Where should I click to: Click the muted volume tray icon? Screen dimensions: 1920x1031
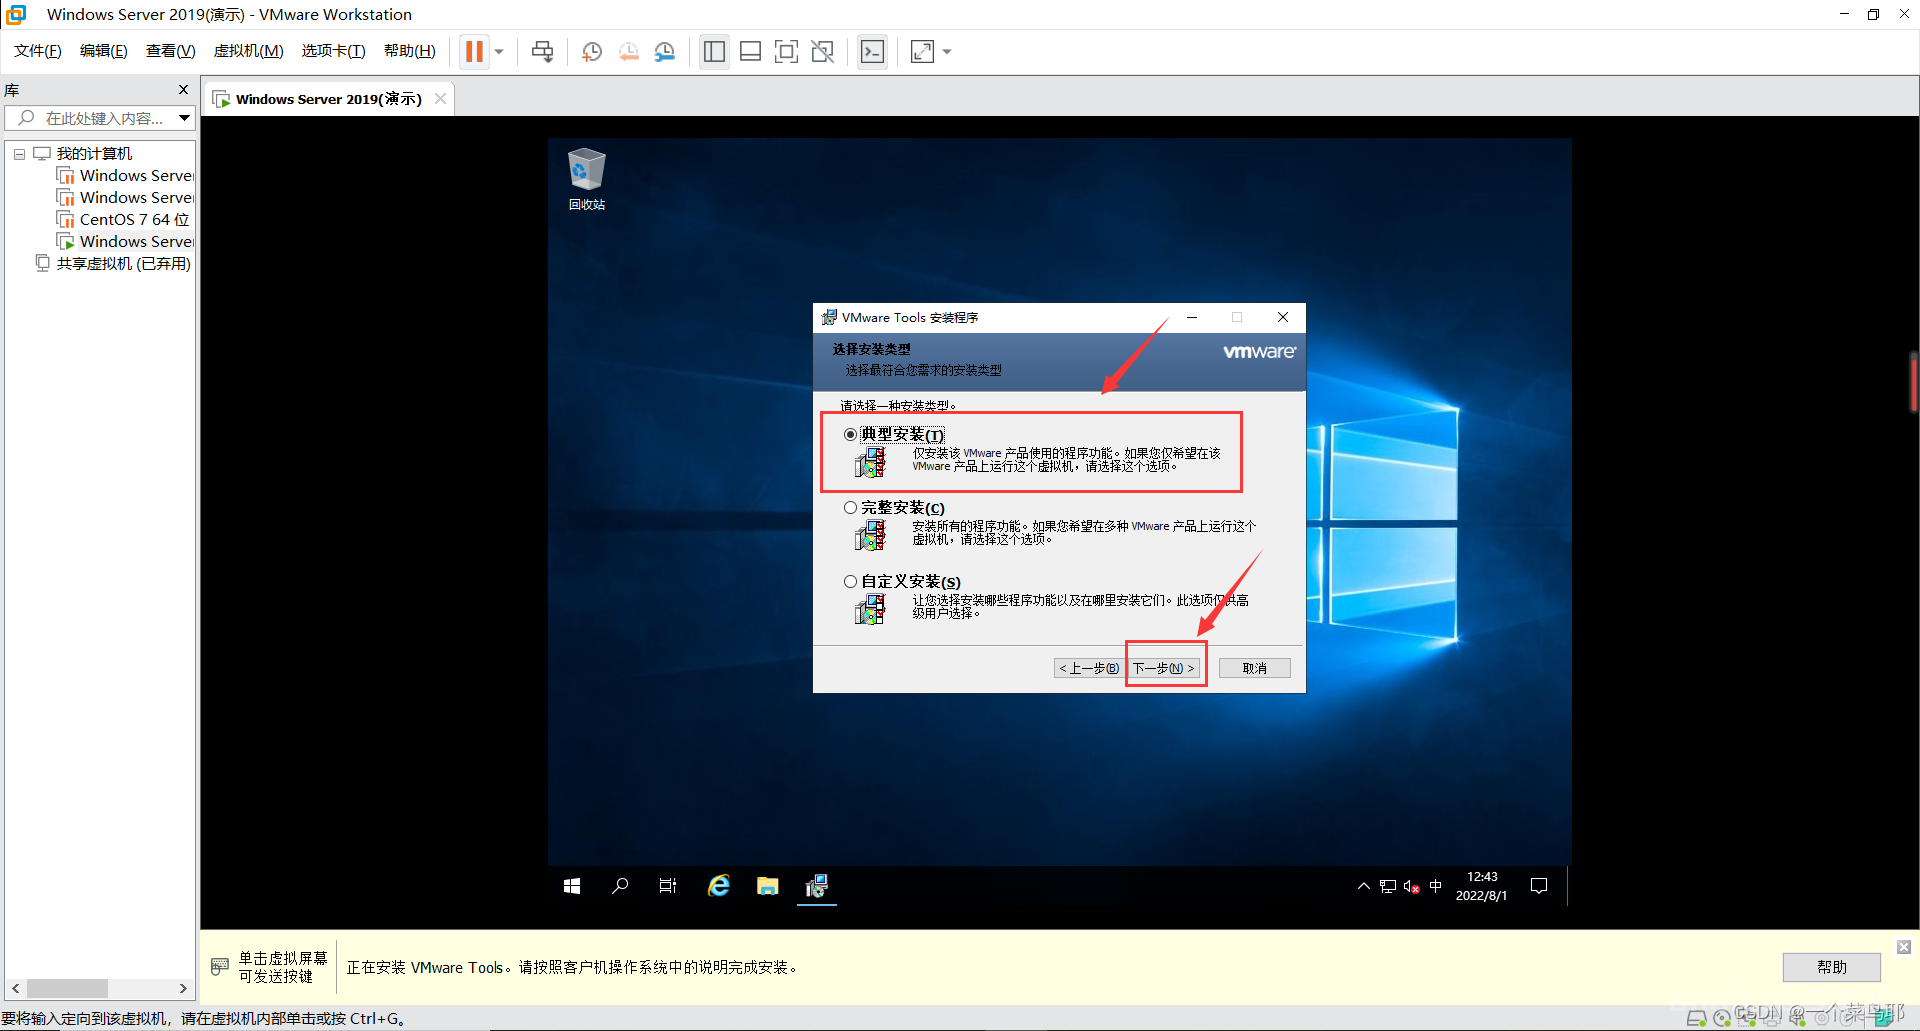(1412, 886)
